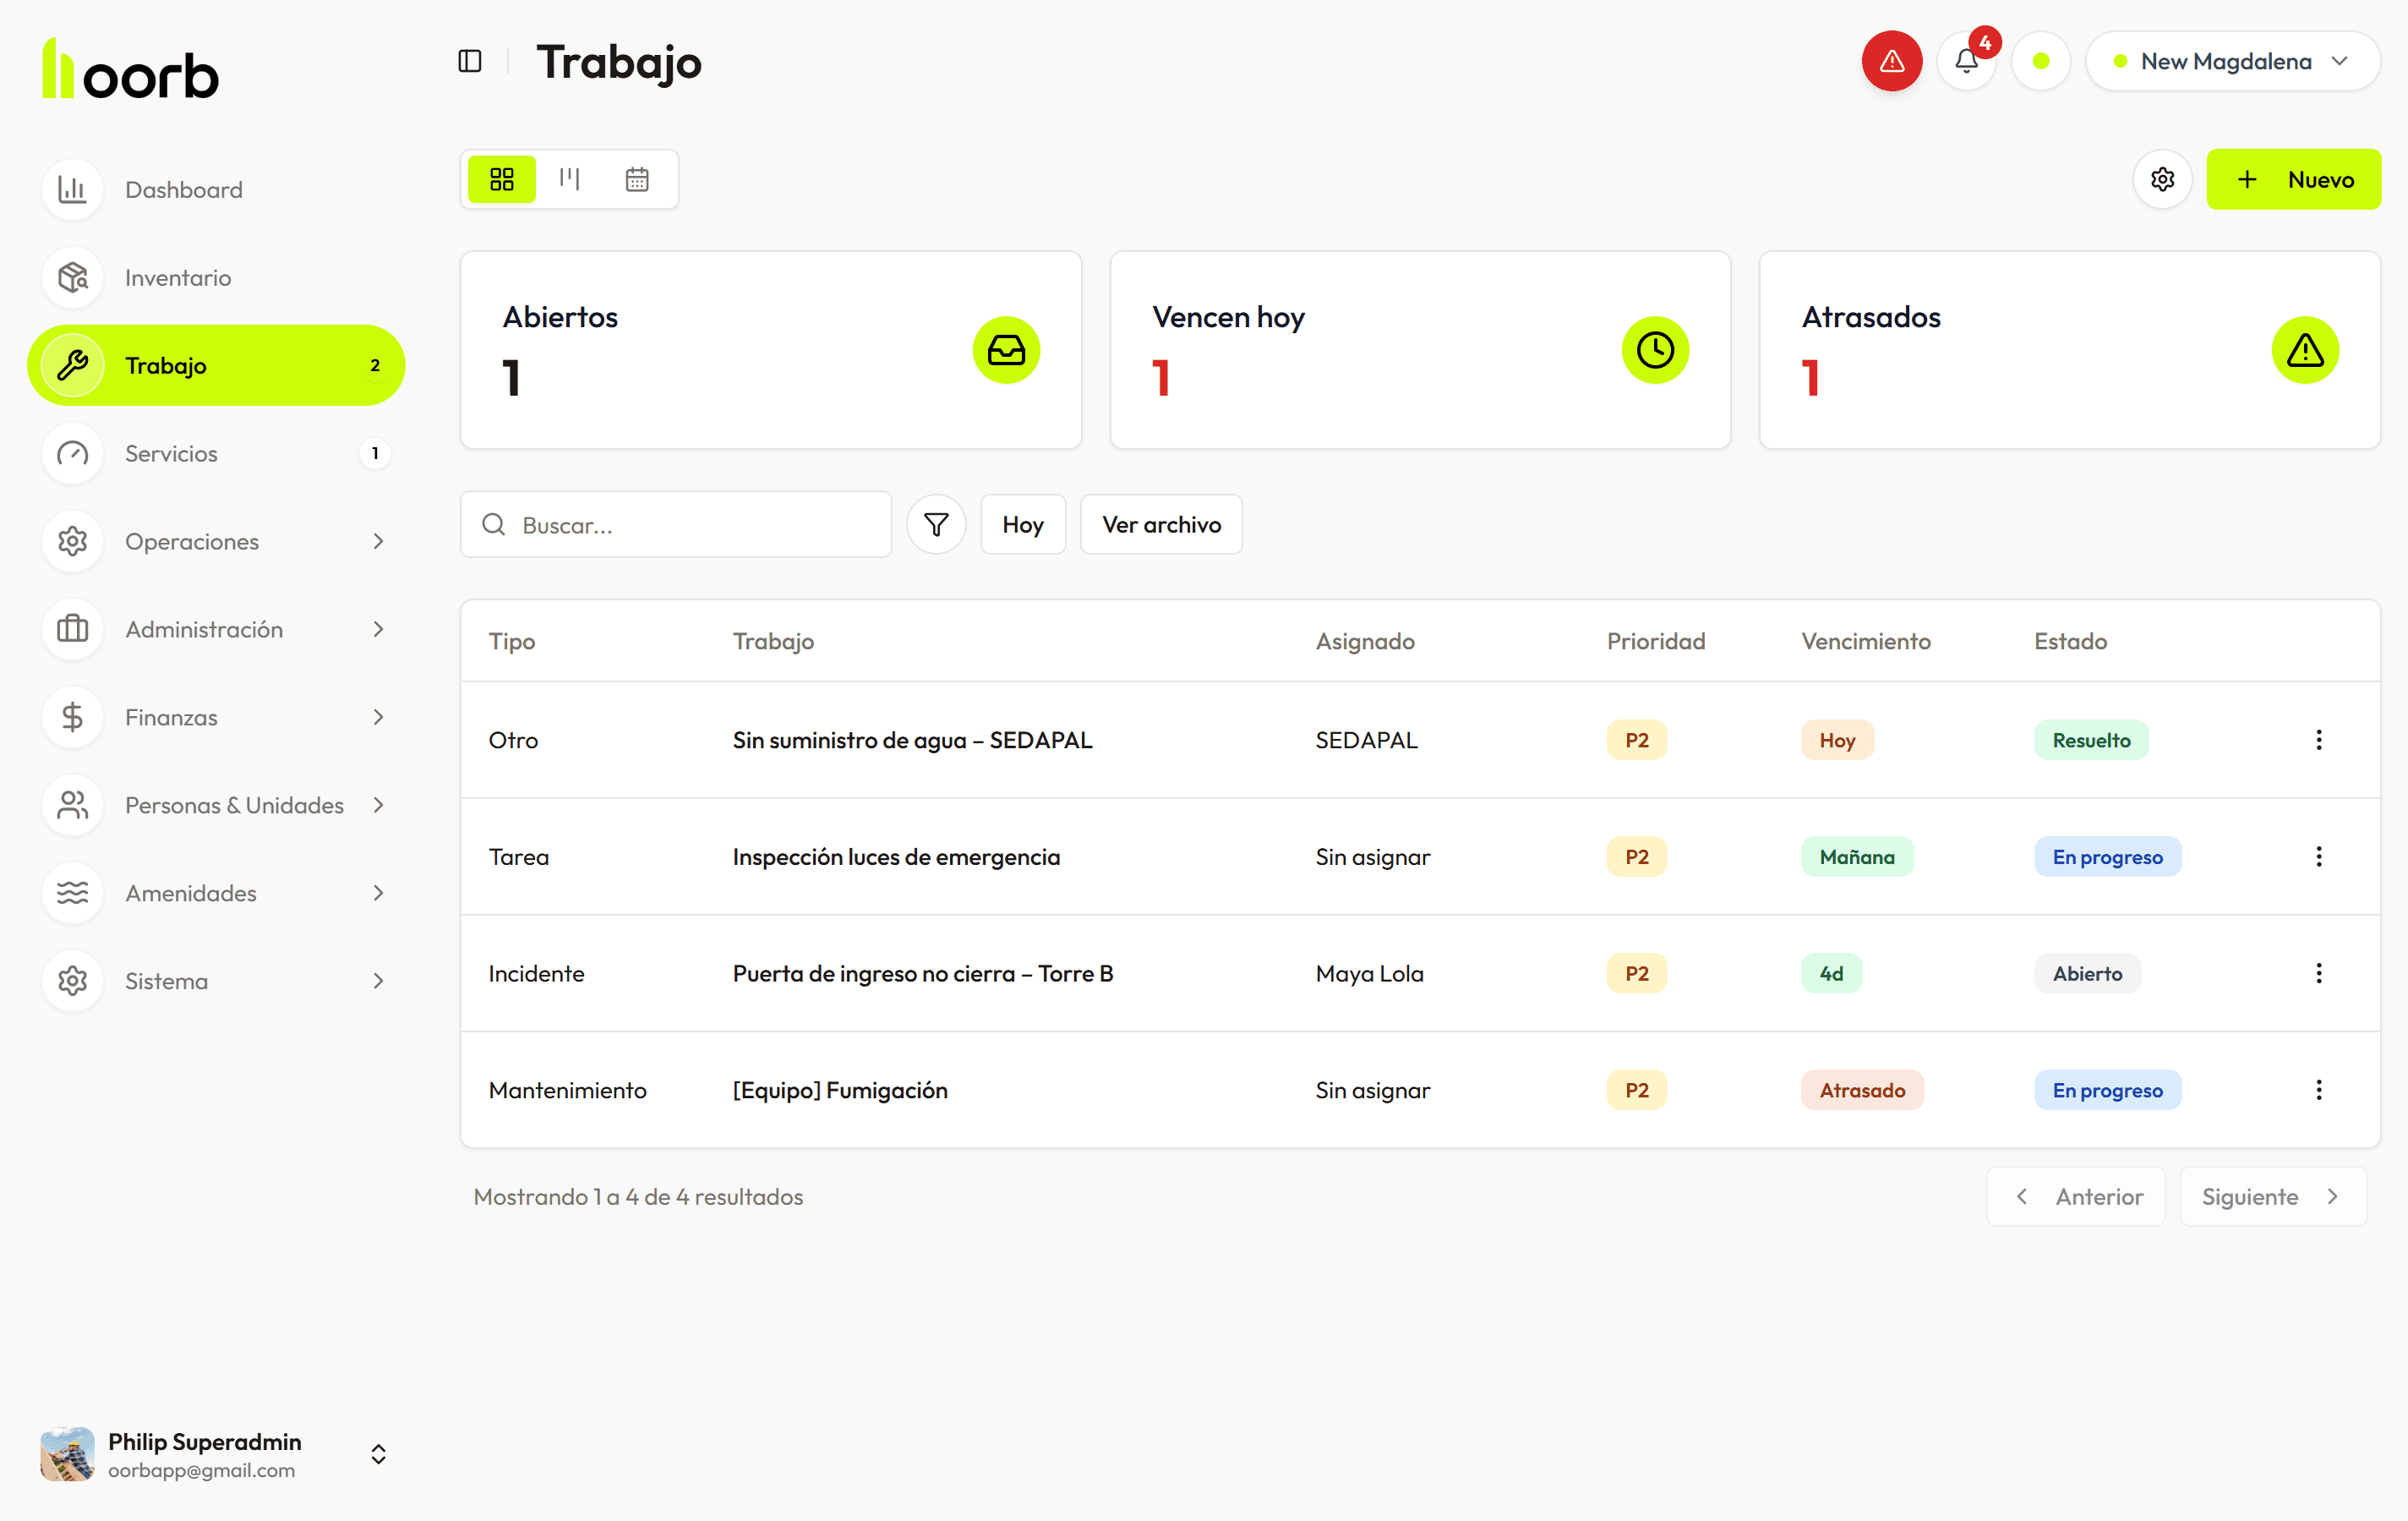Screen dimensions: 2408x1521
Task: Switch to kanban board view
Action: [569, 179]
